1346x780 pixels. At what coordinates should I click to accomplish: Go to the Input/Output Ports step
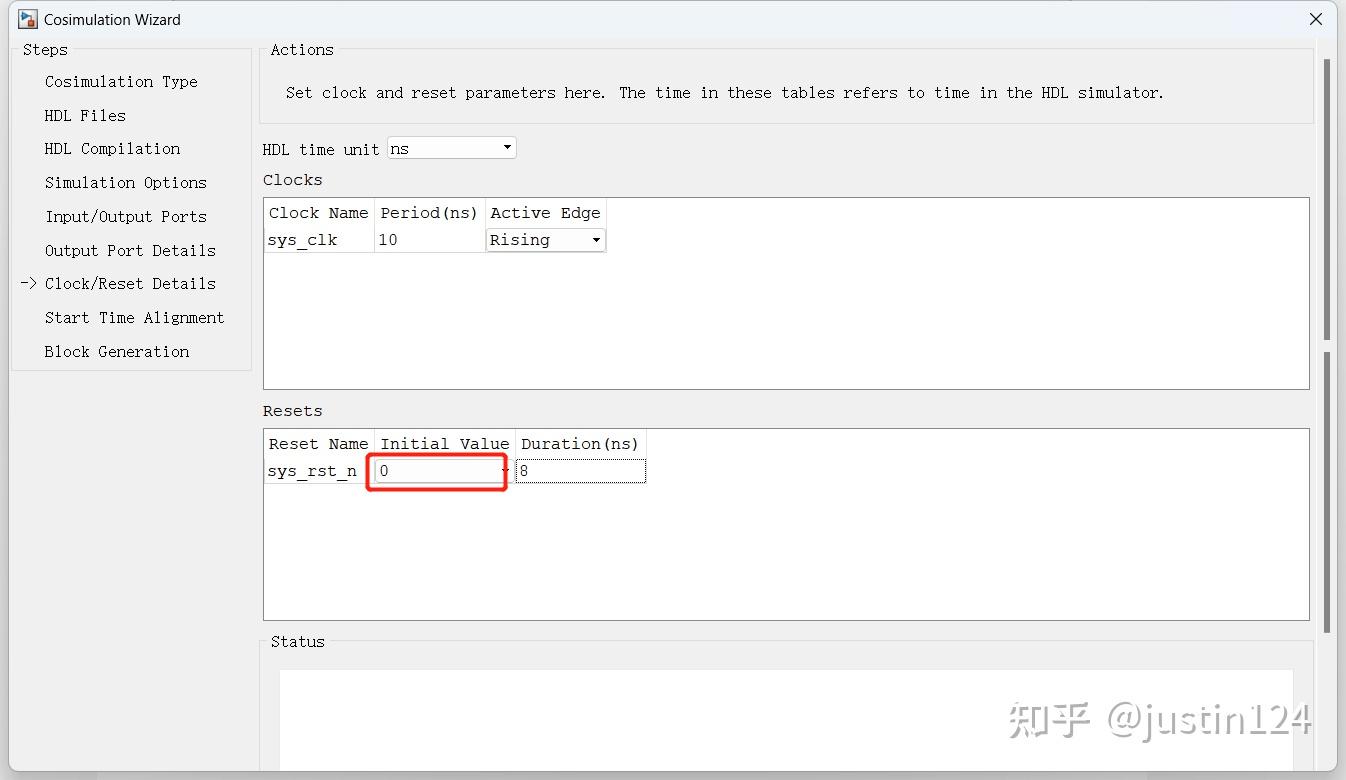click(x=125, y=217)
